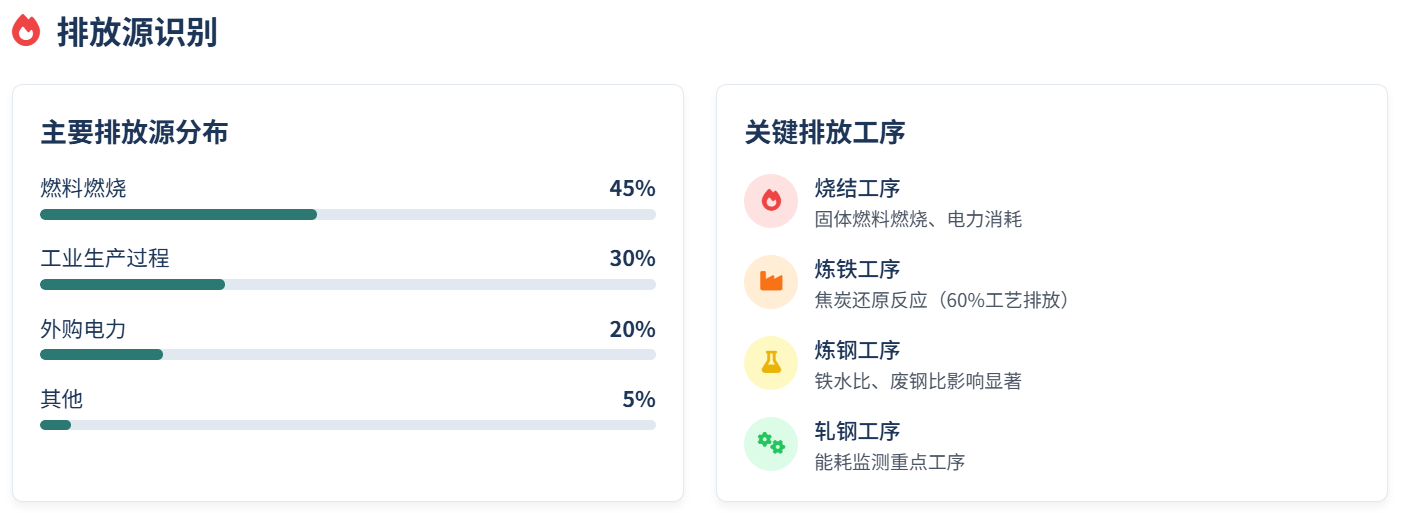Screen dimensions: 1405x513
Task: Select the 炼钢工序 item title
Action: point(857,350)
